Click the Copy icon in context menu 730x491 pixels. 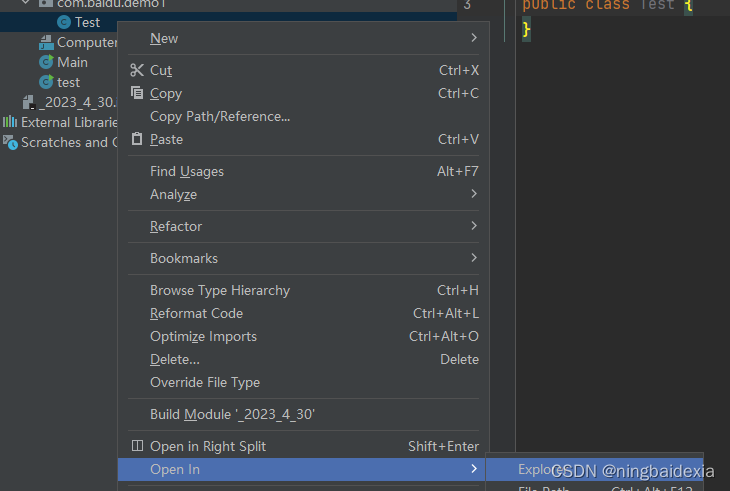click(137, 93)
